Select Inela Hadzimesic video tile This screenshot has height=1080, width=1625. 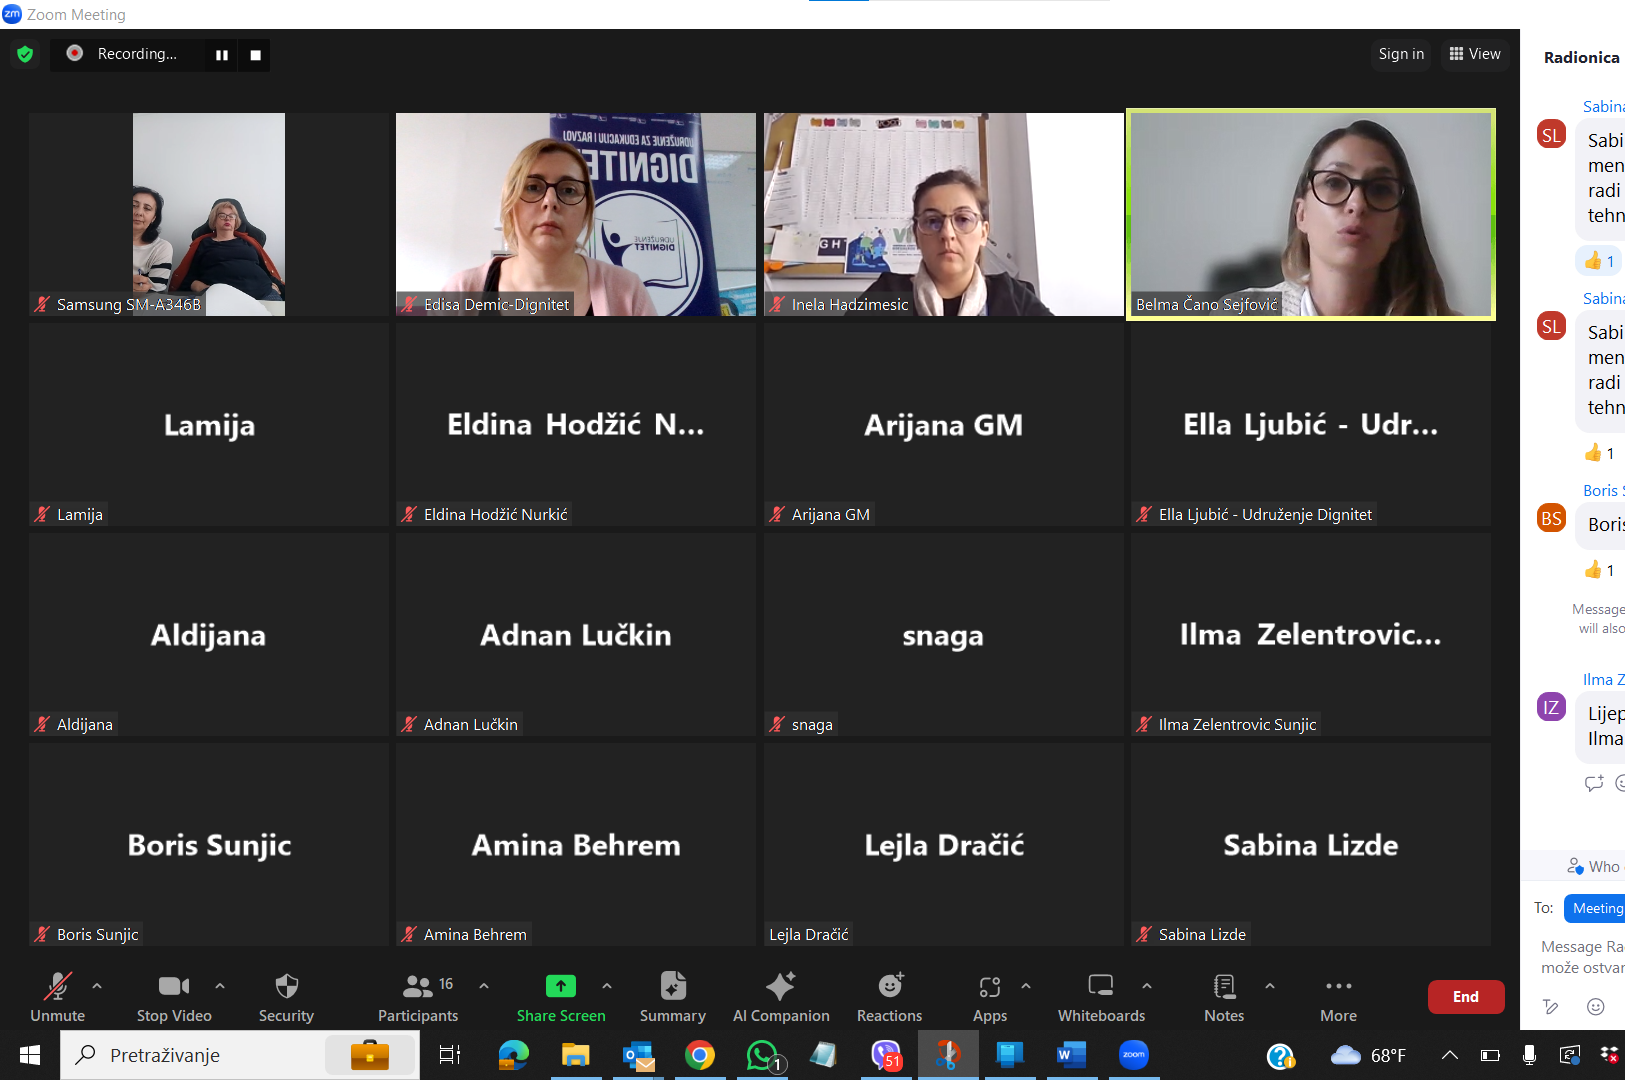pyautogui.click(x=944, y=214)
